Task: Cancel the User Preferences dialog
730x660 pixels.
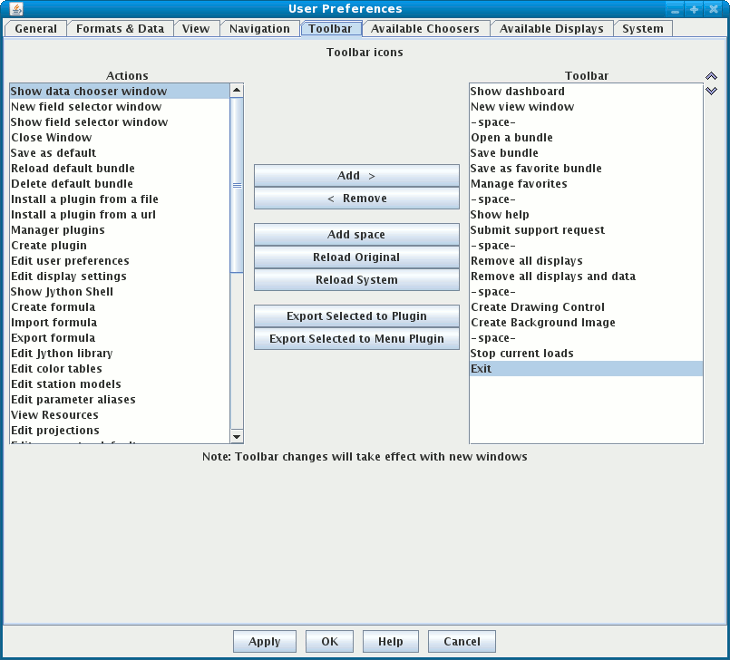Action: tap(461, 642)
